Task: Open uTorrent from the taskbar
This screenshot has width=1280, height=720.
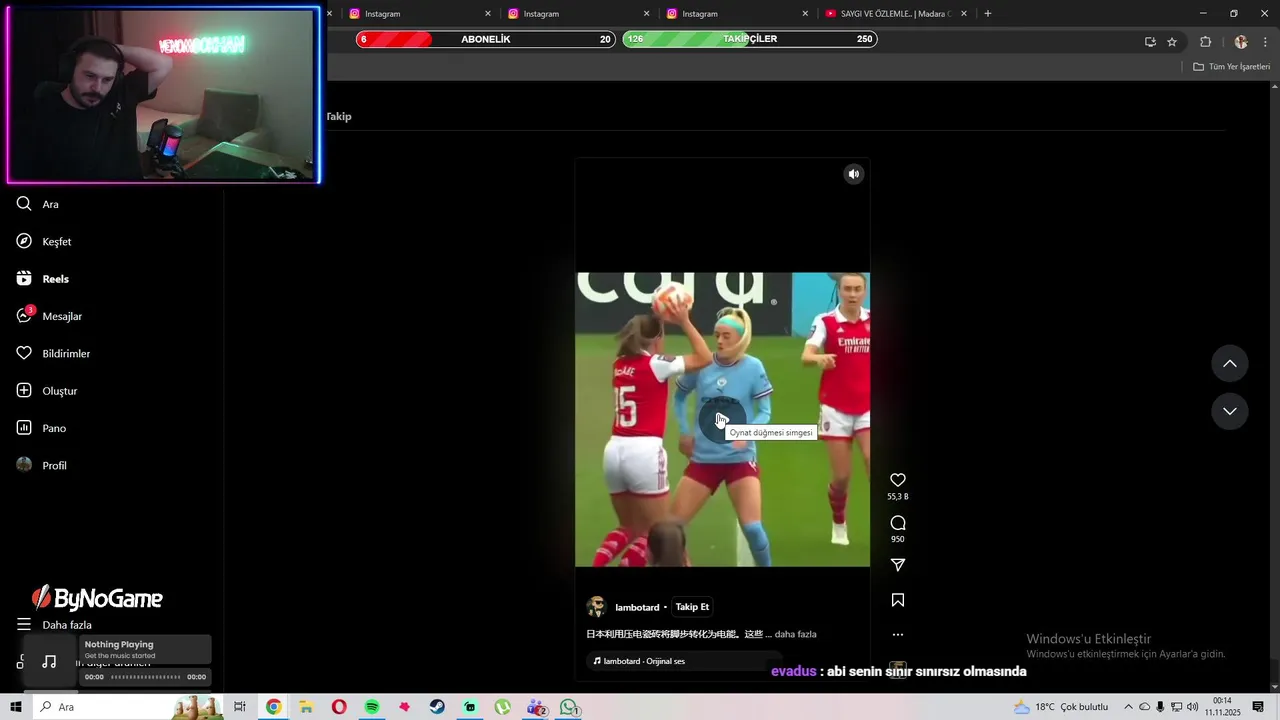Action: pos(502,707)
